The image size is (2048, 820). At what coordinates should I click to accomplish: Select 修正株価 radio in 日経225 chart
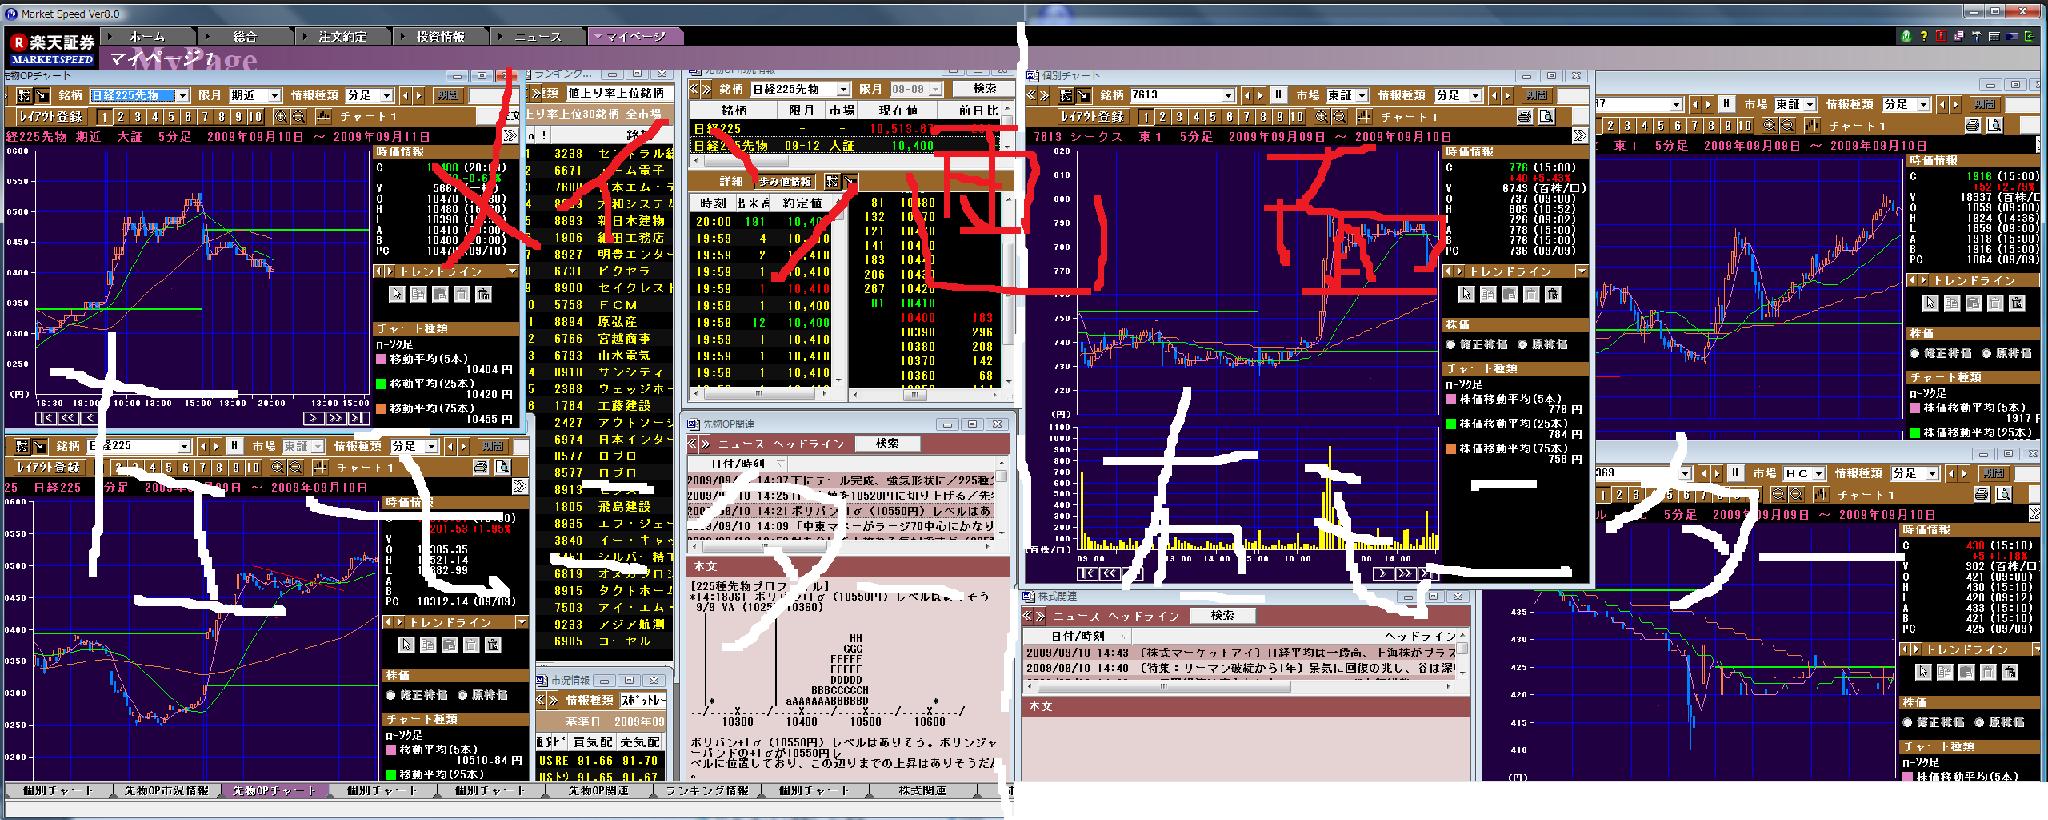391,695
